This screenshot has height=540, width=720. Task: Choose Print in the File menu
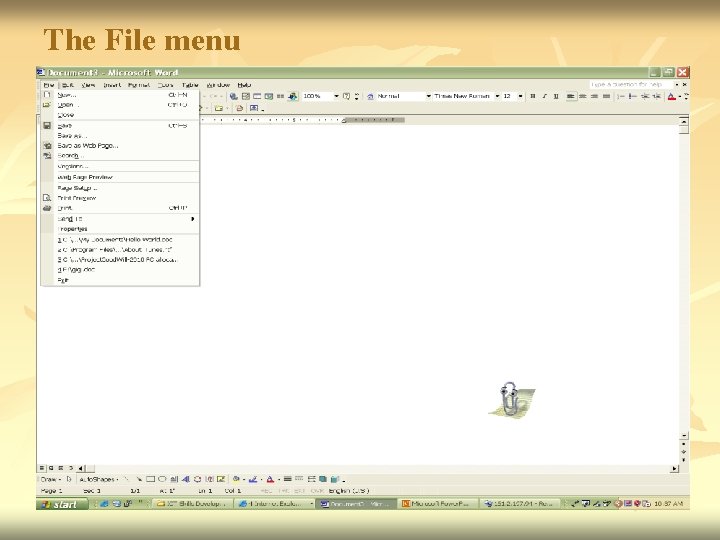(x=120, y=208)
